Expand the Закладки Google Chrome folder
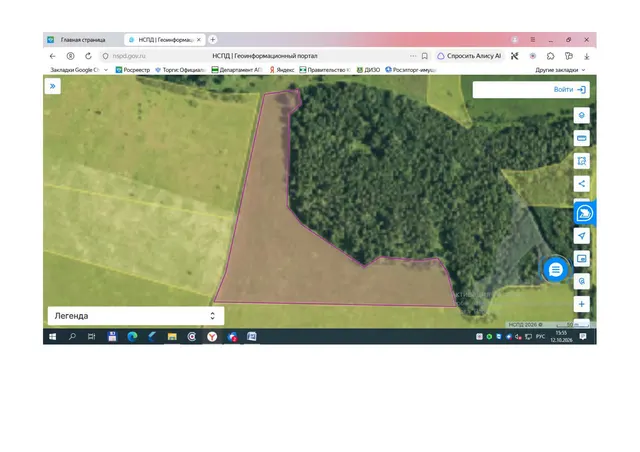Viewport: 640px width, 452px height. (79, 70)
